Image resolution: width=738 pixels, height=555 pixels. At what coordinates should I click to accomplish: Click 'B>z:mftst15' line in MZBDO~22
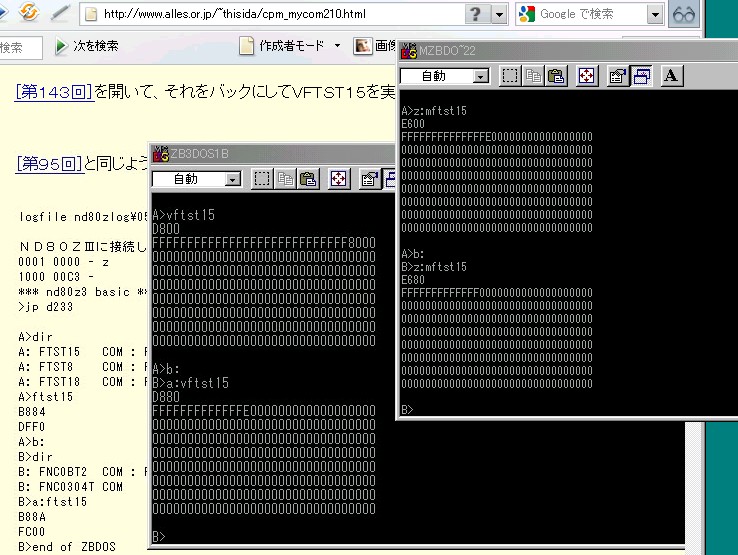tap(434, 267)
